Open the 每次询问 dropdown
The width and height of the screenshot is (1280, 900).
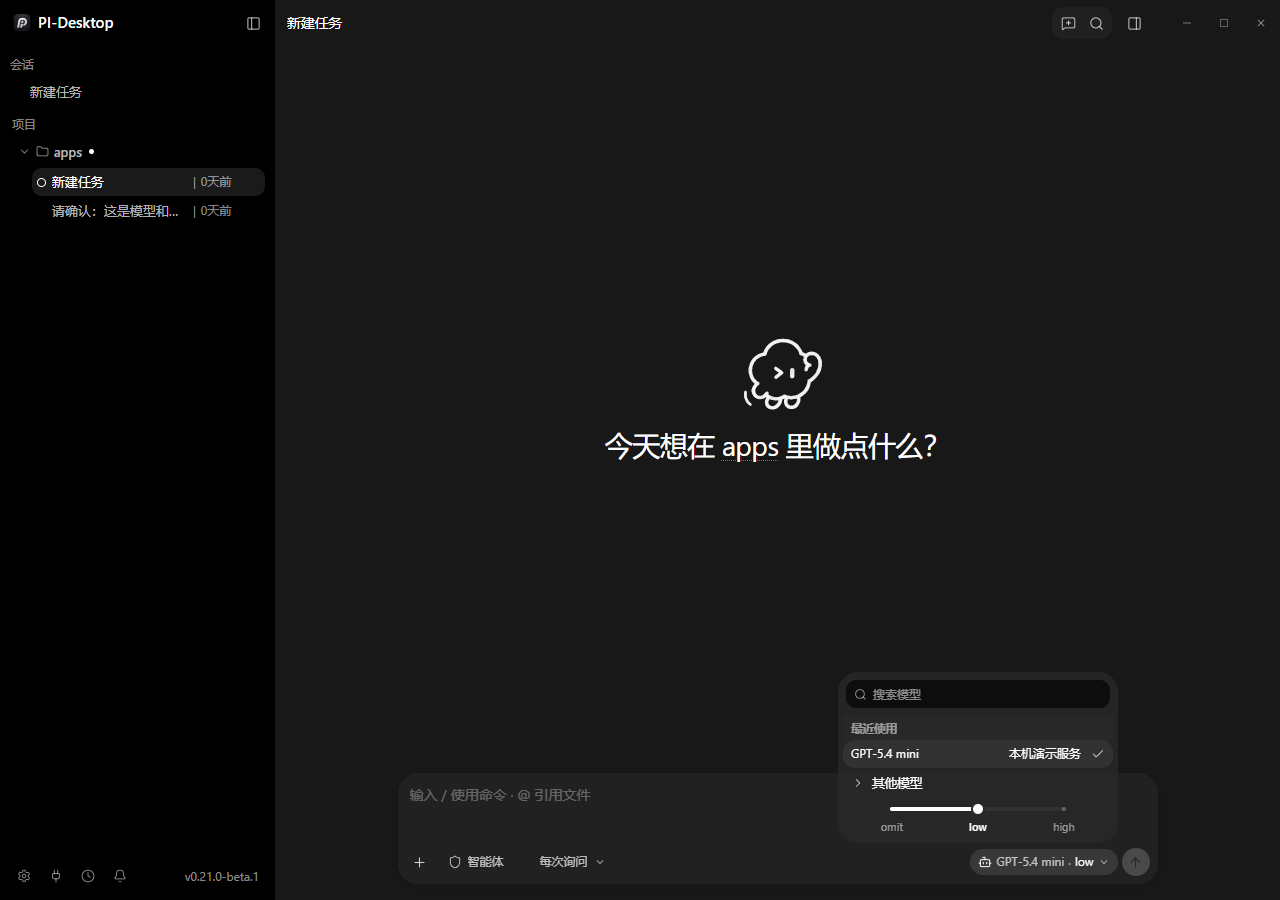[x=572, y=862]
